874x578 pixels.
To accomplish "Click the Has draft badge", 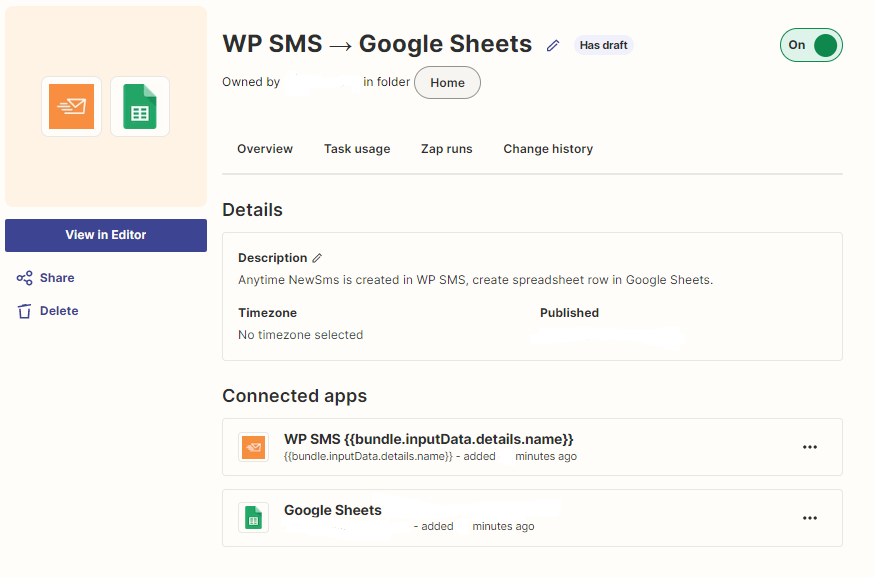I will pyautogui.click(x=604, y=45).
